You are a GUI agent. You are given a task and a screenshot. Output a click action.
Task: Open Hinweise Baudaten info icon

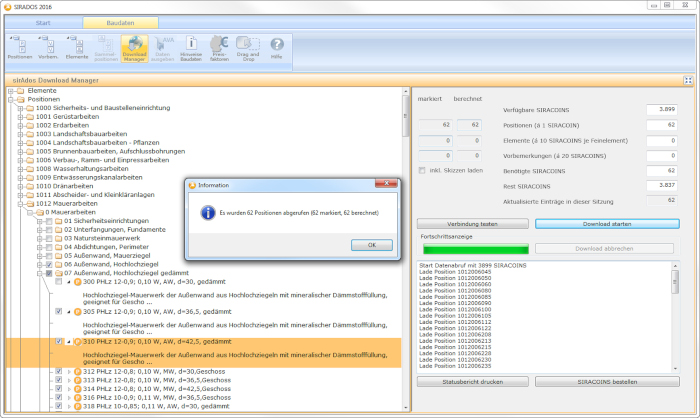tap(191, 48)
